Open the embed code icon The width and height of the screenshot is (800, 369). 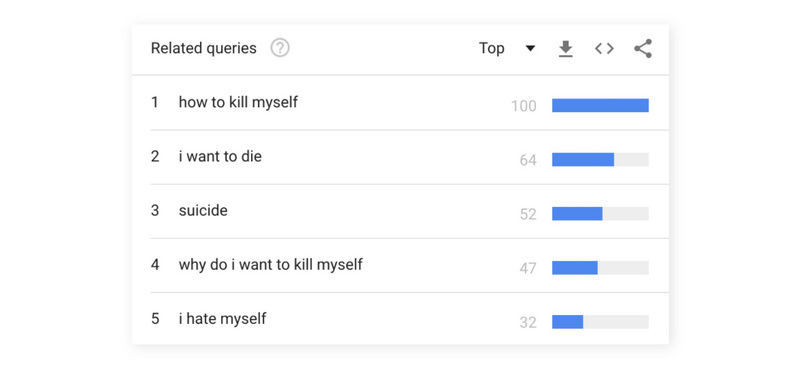[604, 49]
